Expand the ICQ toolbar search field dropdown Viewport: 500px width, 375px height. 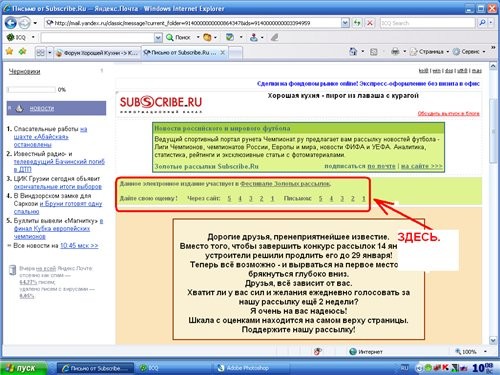tap(158, 38)
